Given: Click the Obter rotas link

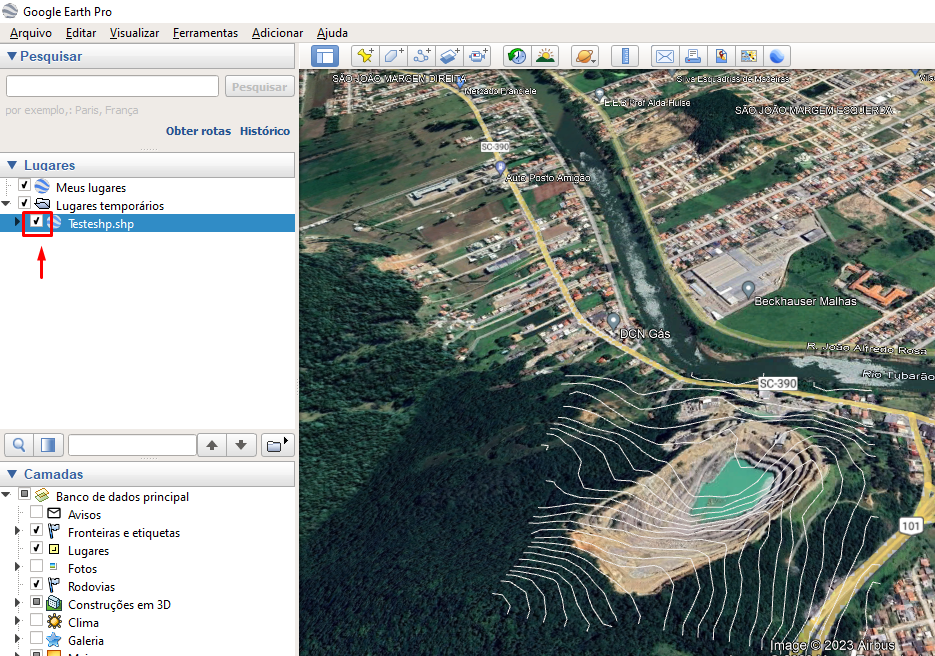Looking at the screenshot, I should coord(198,131).
